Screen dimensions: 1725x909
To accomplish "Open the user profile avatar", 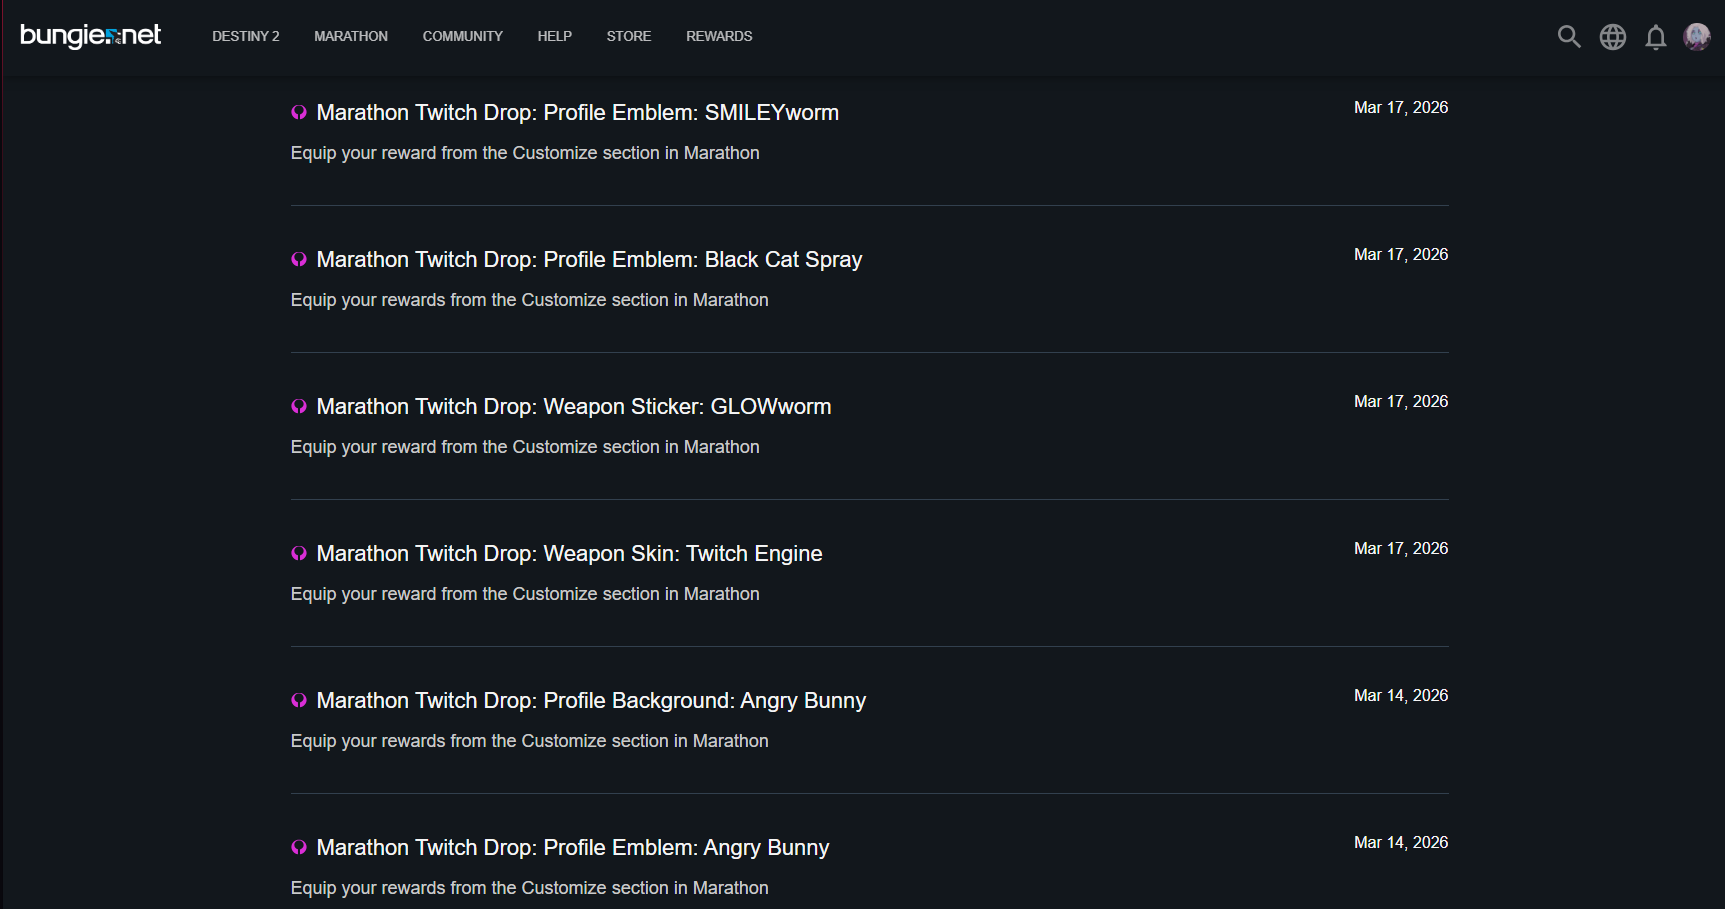I will [1696, 37].
